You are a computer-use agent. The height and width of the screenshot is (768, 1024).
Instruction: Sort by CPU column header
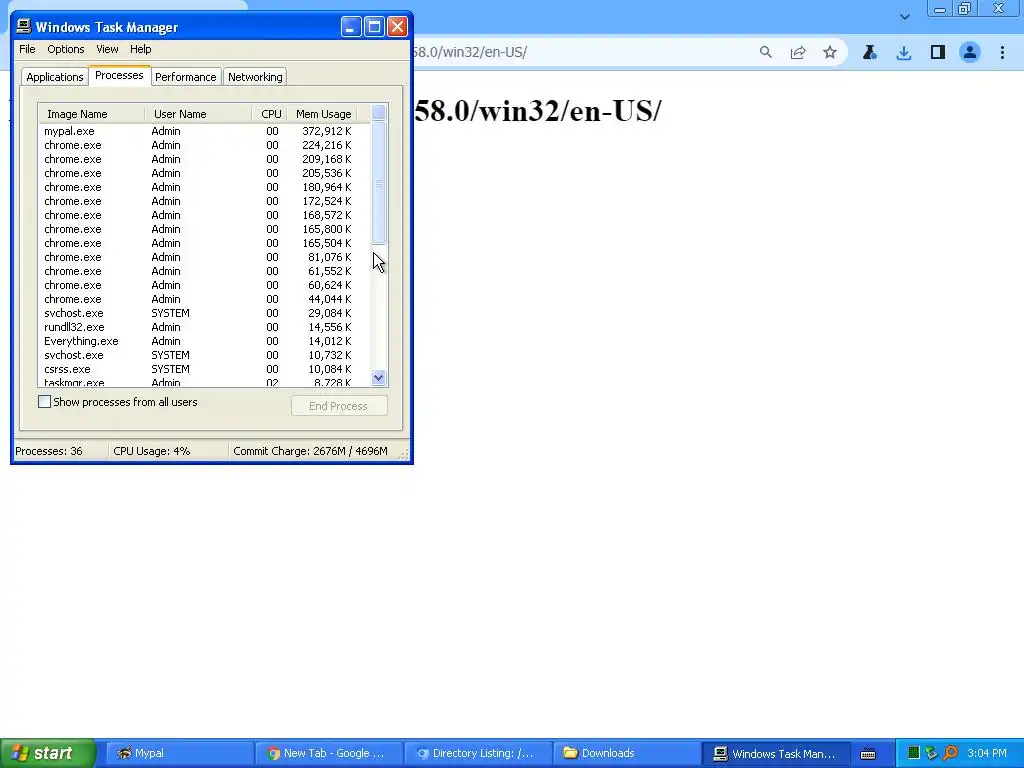click(x=270, y=114)
